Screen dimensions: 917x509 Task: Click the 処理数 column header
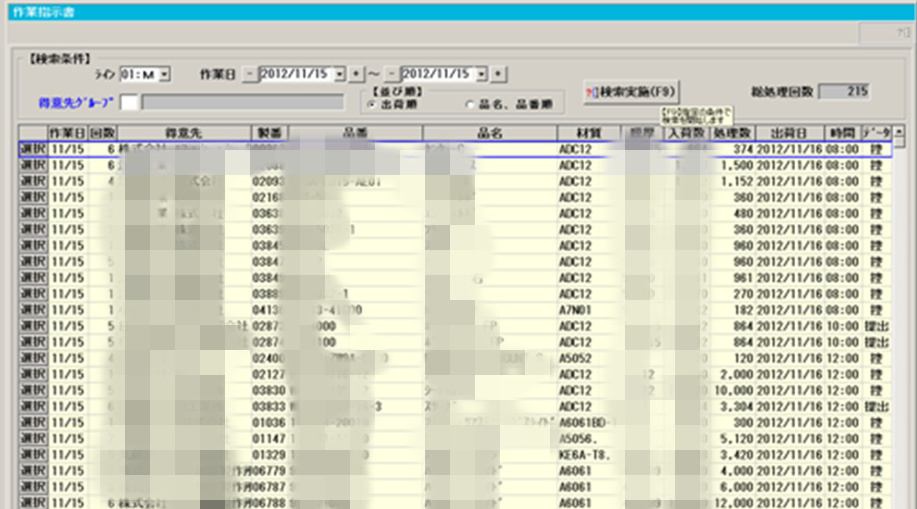pyautogui.click(x=730, y=132)
